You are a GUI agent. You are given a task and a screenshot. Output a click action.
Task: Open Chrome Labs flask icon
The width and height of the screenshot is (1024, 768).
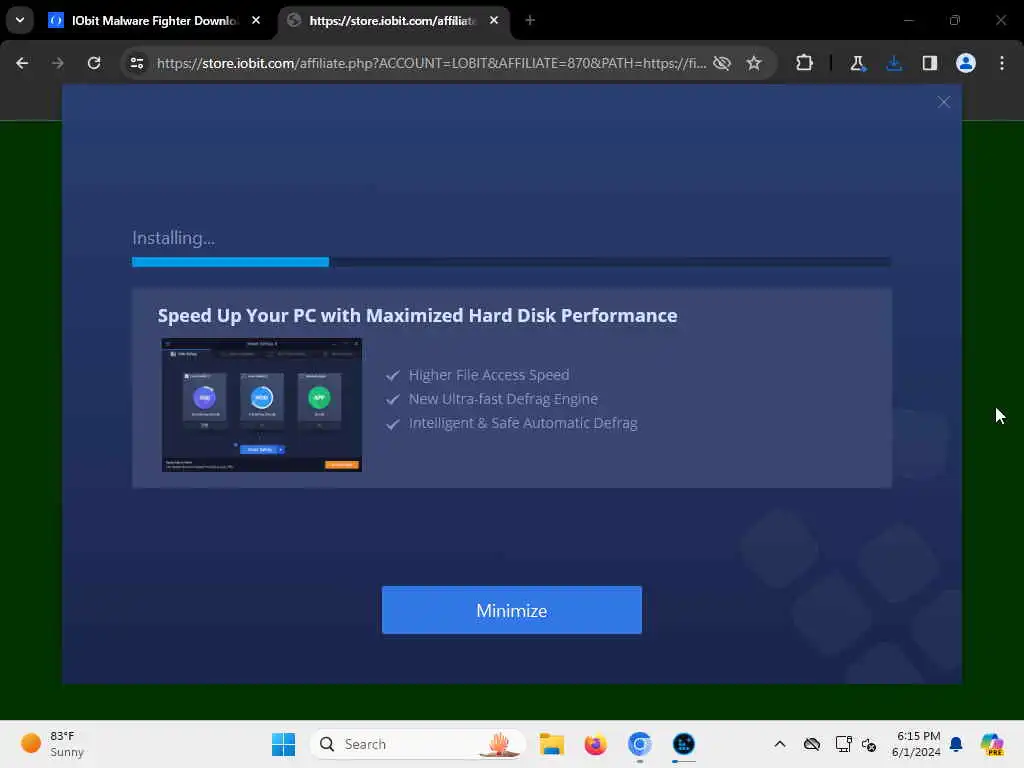tap(857, 63)
